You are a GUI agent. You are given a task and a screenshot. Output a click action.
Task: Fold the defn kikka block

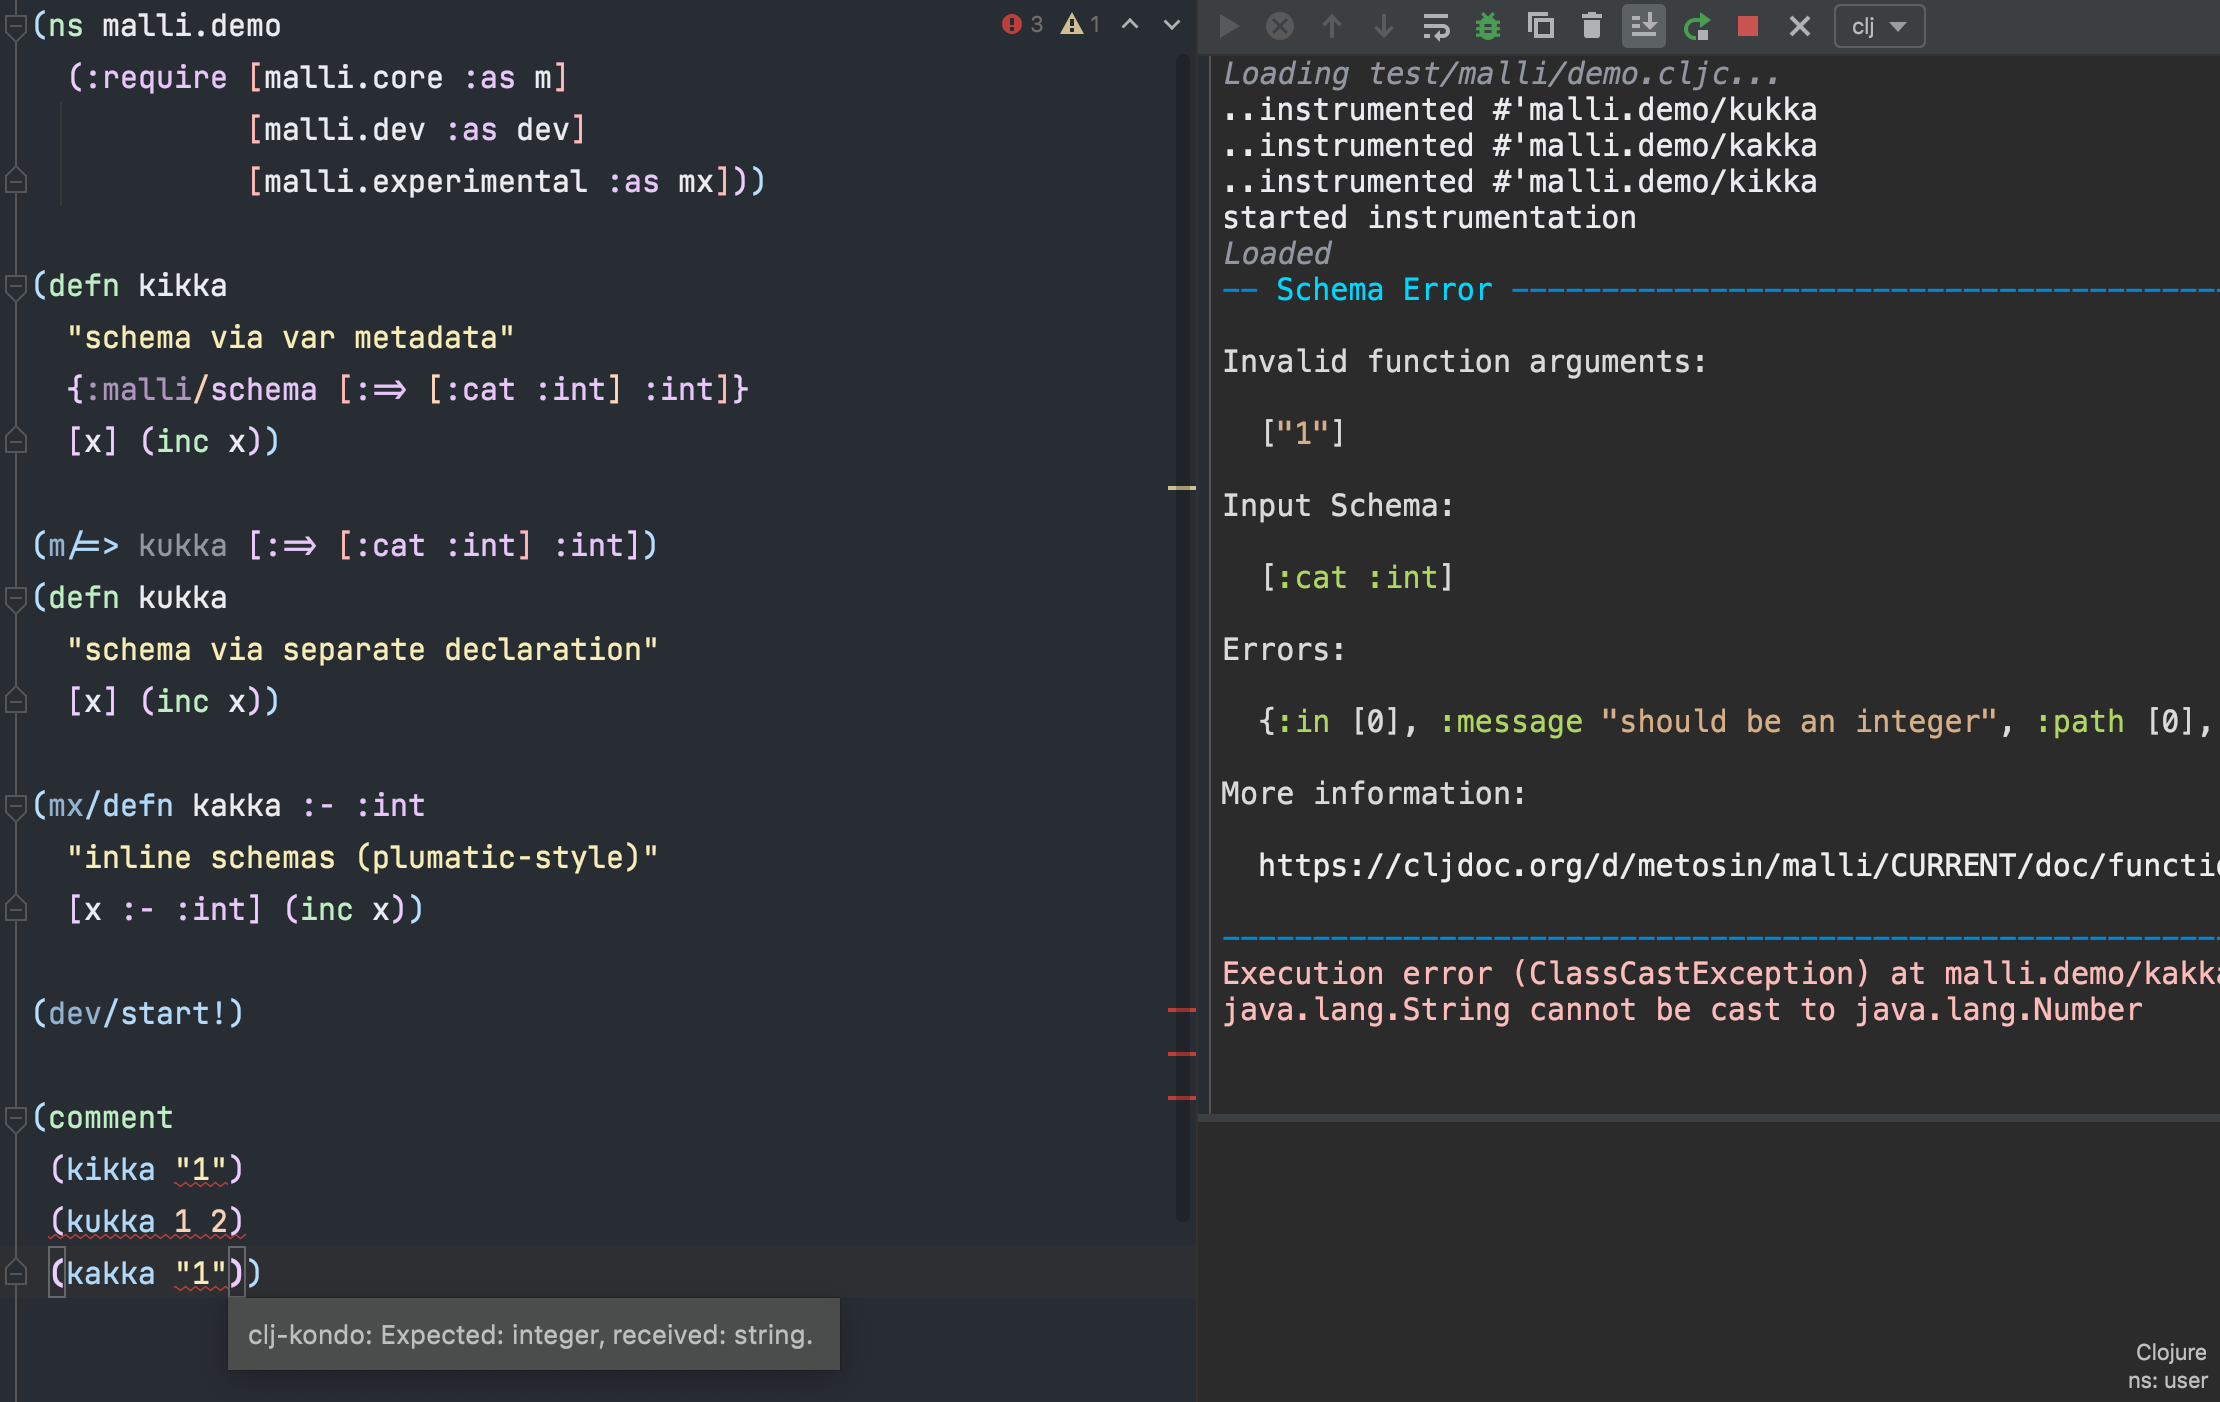[15, 287]
